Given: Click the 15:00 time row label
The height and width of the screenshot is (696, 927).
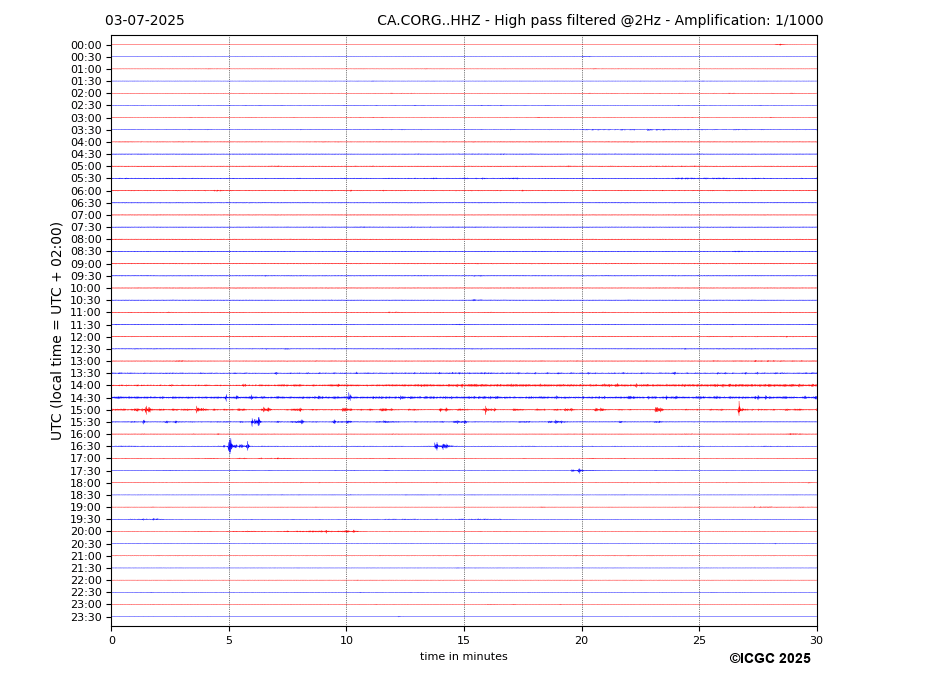Looking at the screenshot, I should click(86, 410).
